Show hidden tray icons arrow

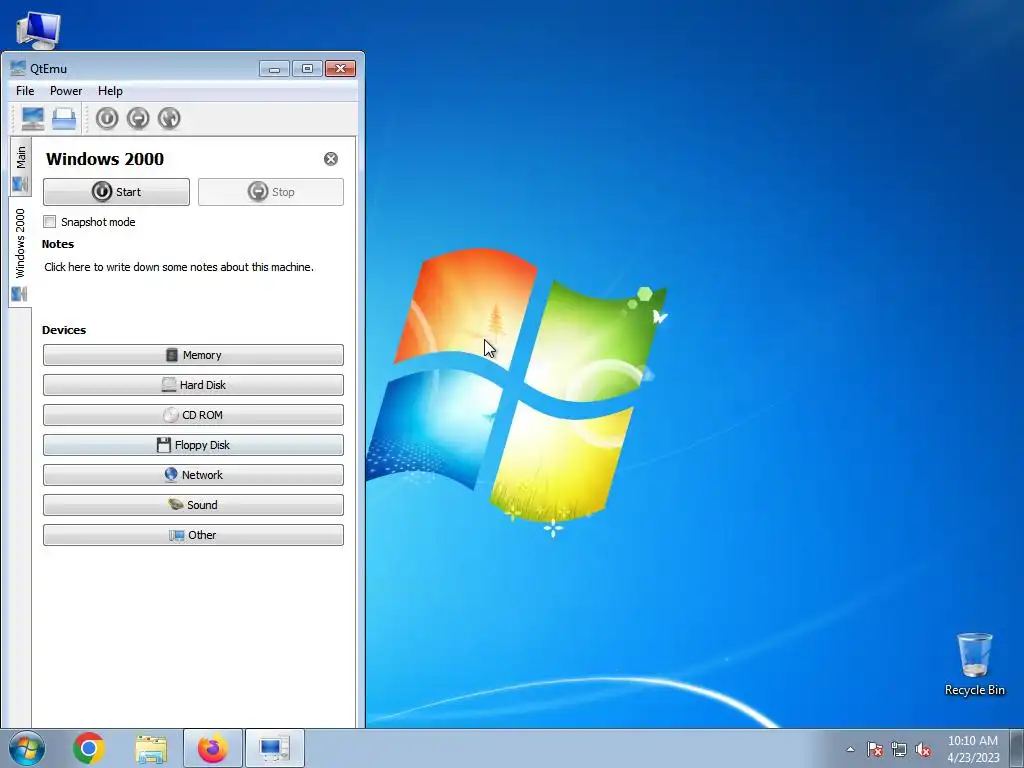click(850, 749)
